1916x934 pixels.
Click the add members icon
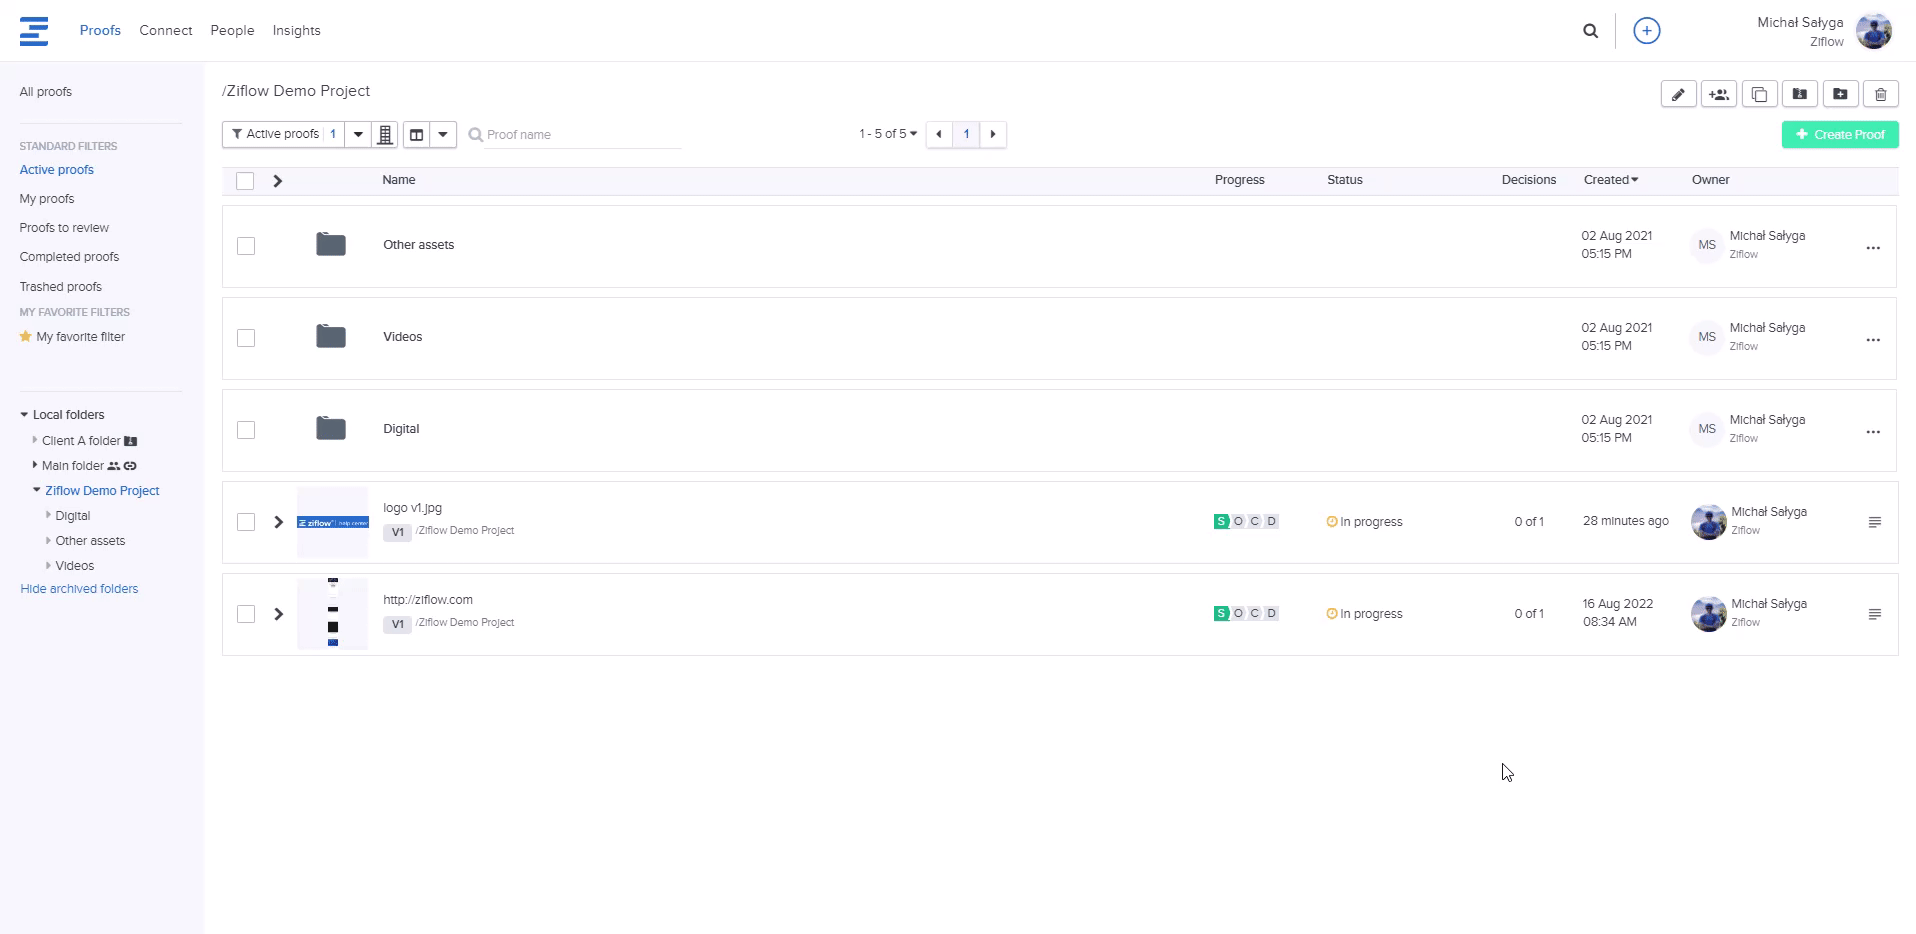tap(1718, 94)
